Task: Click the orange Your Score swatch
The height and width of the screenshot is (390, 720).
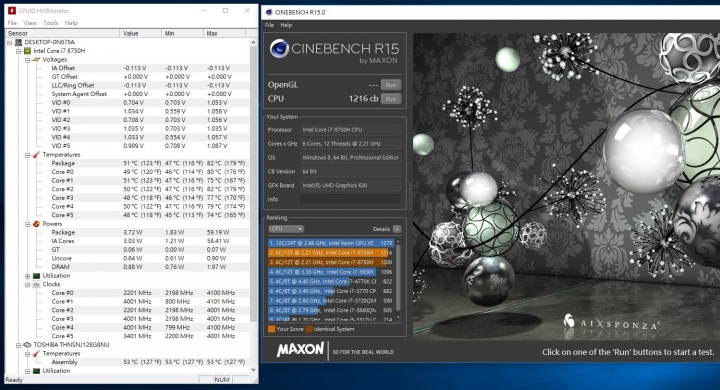Action: tap(271, 329)
